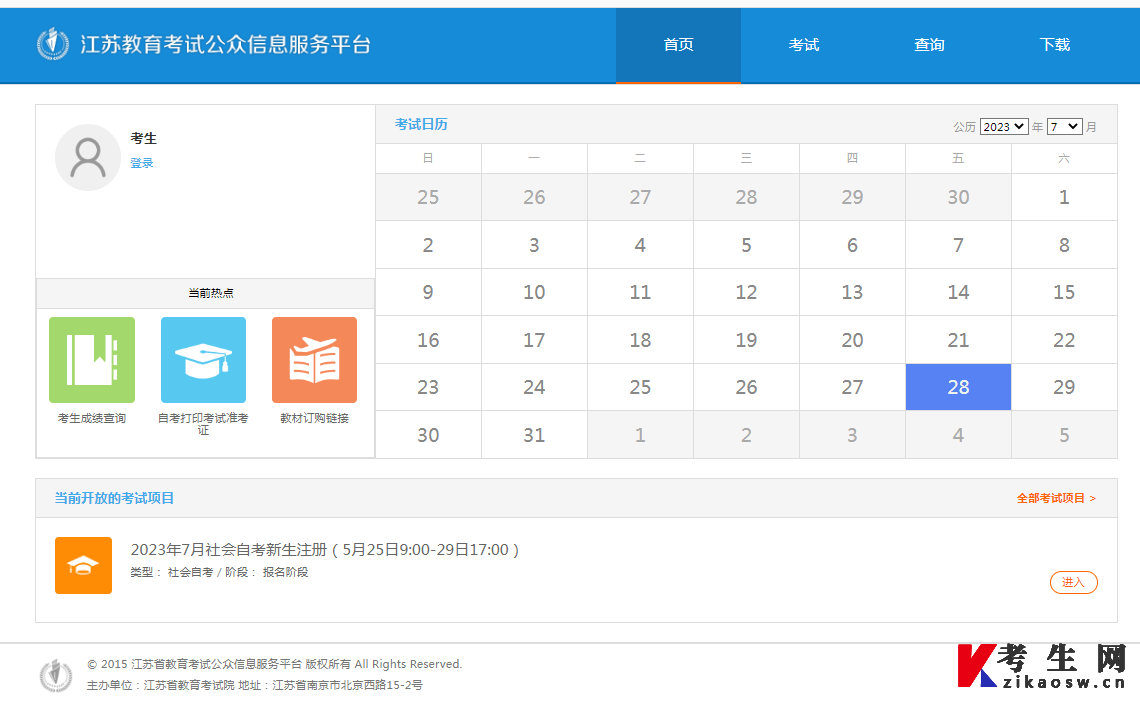This screenshot has height=701, width=1140.
Task: Open the year 2023 dropdown
Action: tap(1004, 127)
